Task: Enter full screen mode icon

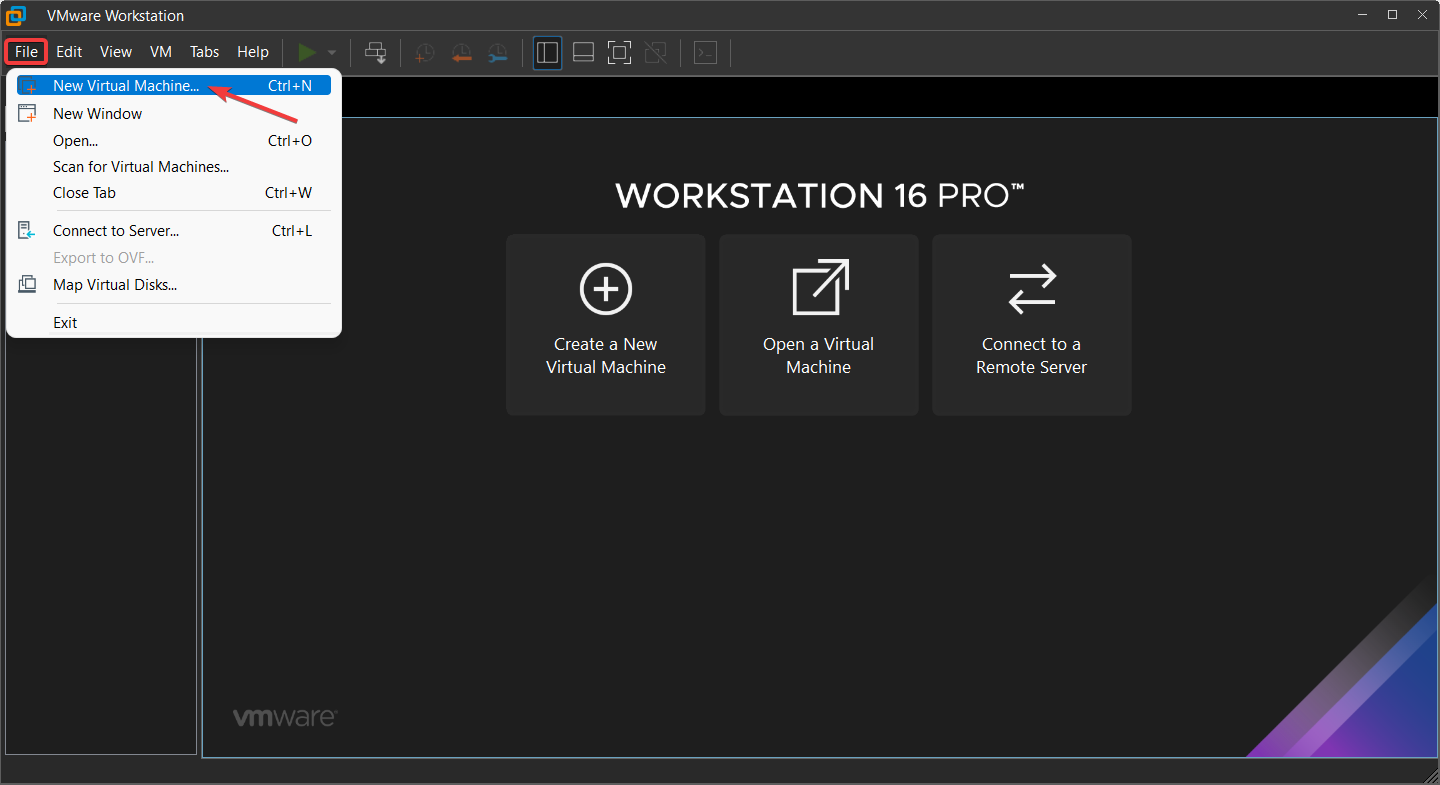Action: point(619,52)
